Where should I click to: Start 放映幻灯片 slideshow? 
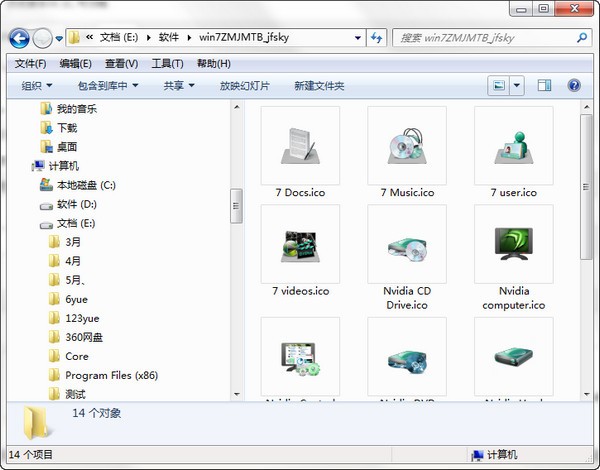(x=244, y=85)
